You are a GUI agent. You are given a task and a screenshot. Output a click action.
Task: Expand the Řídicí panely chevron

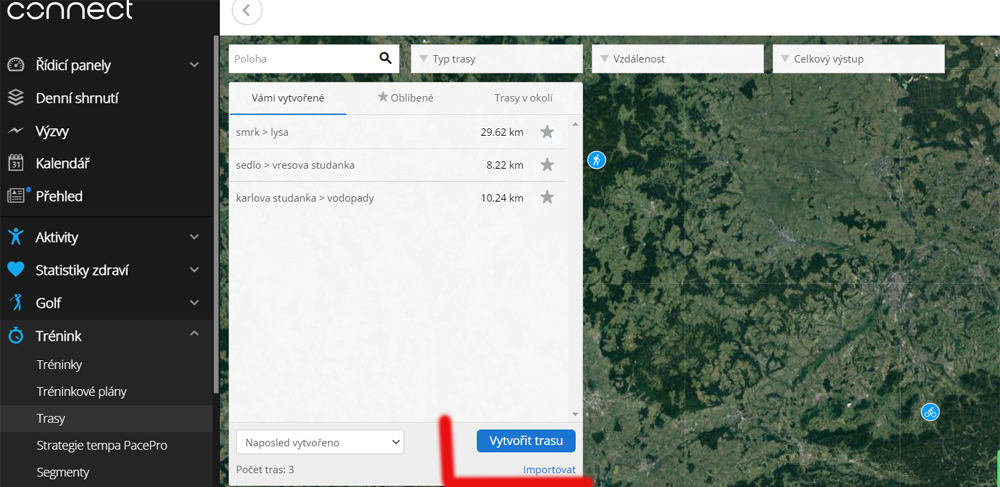click(x=195, y=65)
